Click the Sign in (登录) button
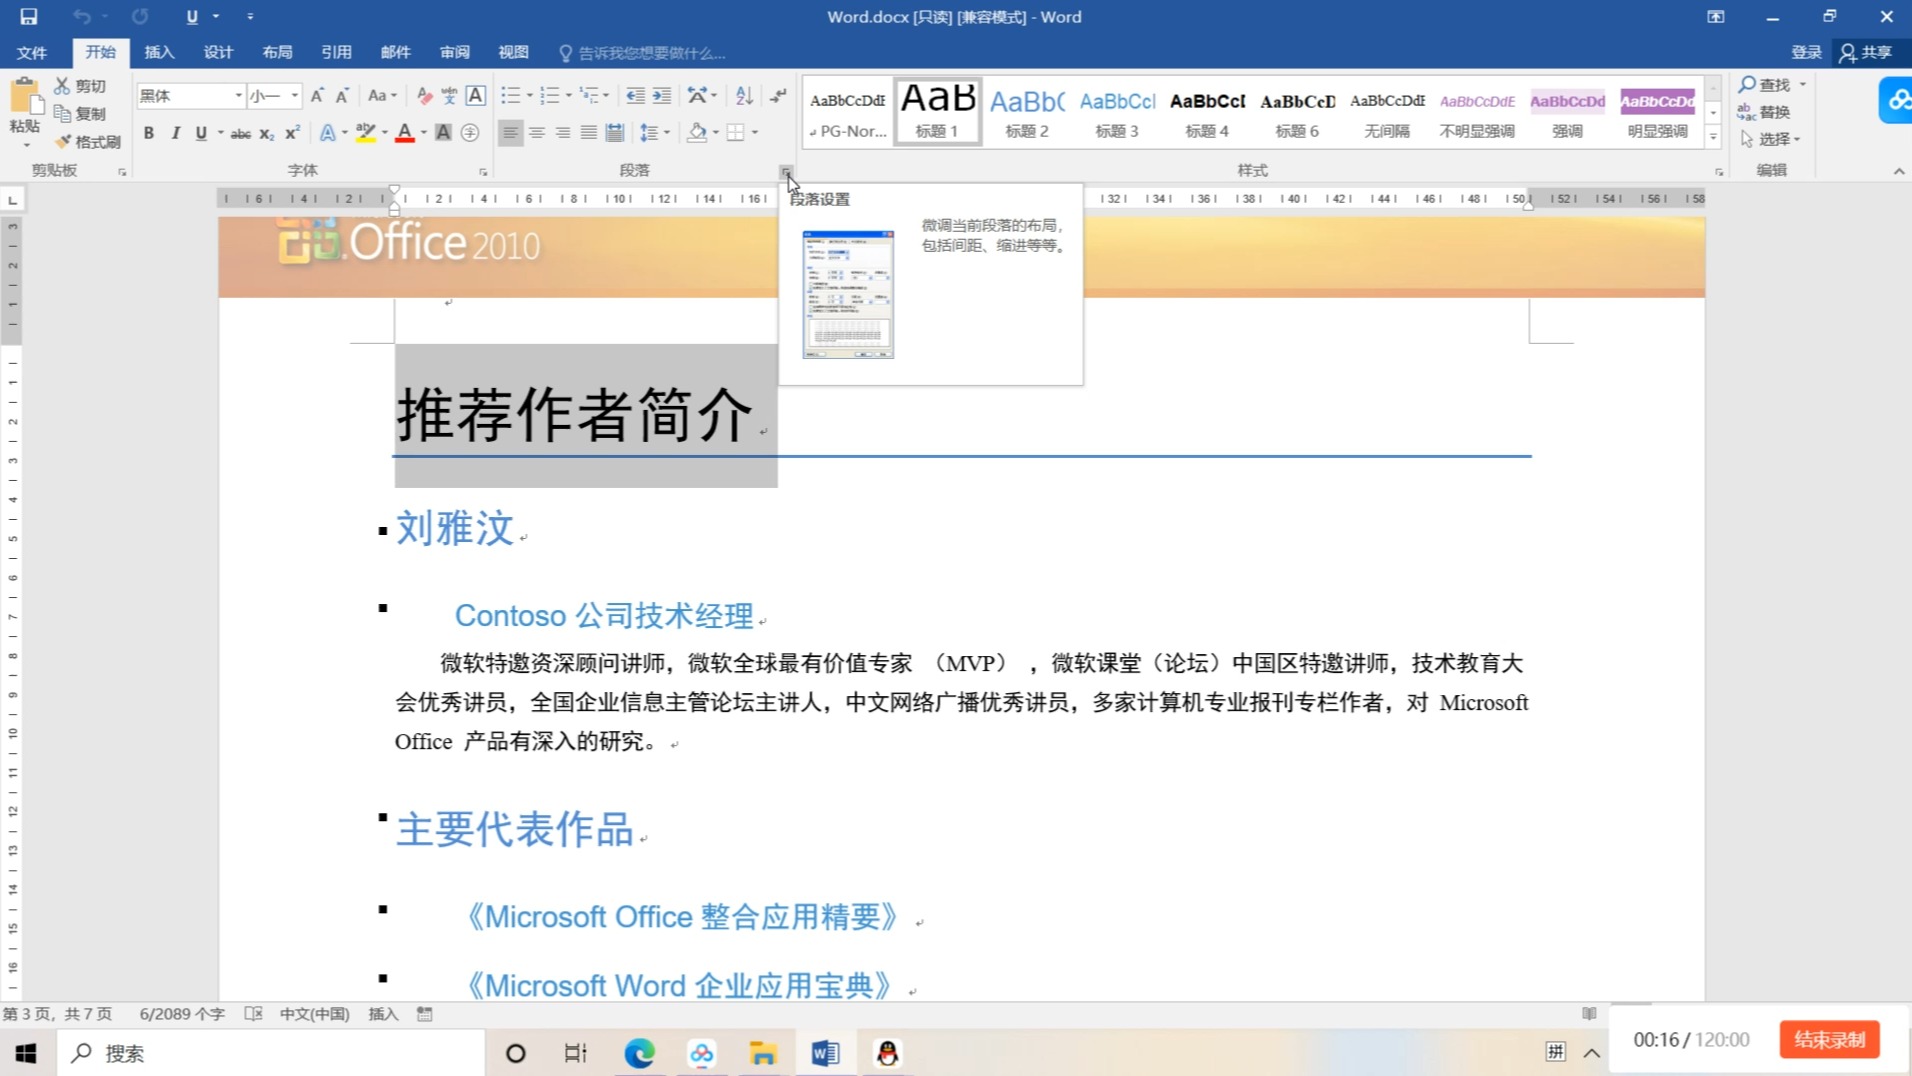 1806,52
